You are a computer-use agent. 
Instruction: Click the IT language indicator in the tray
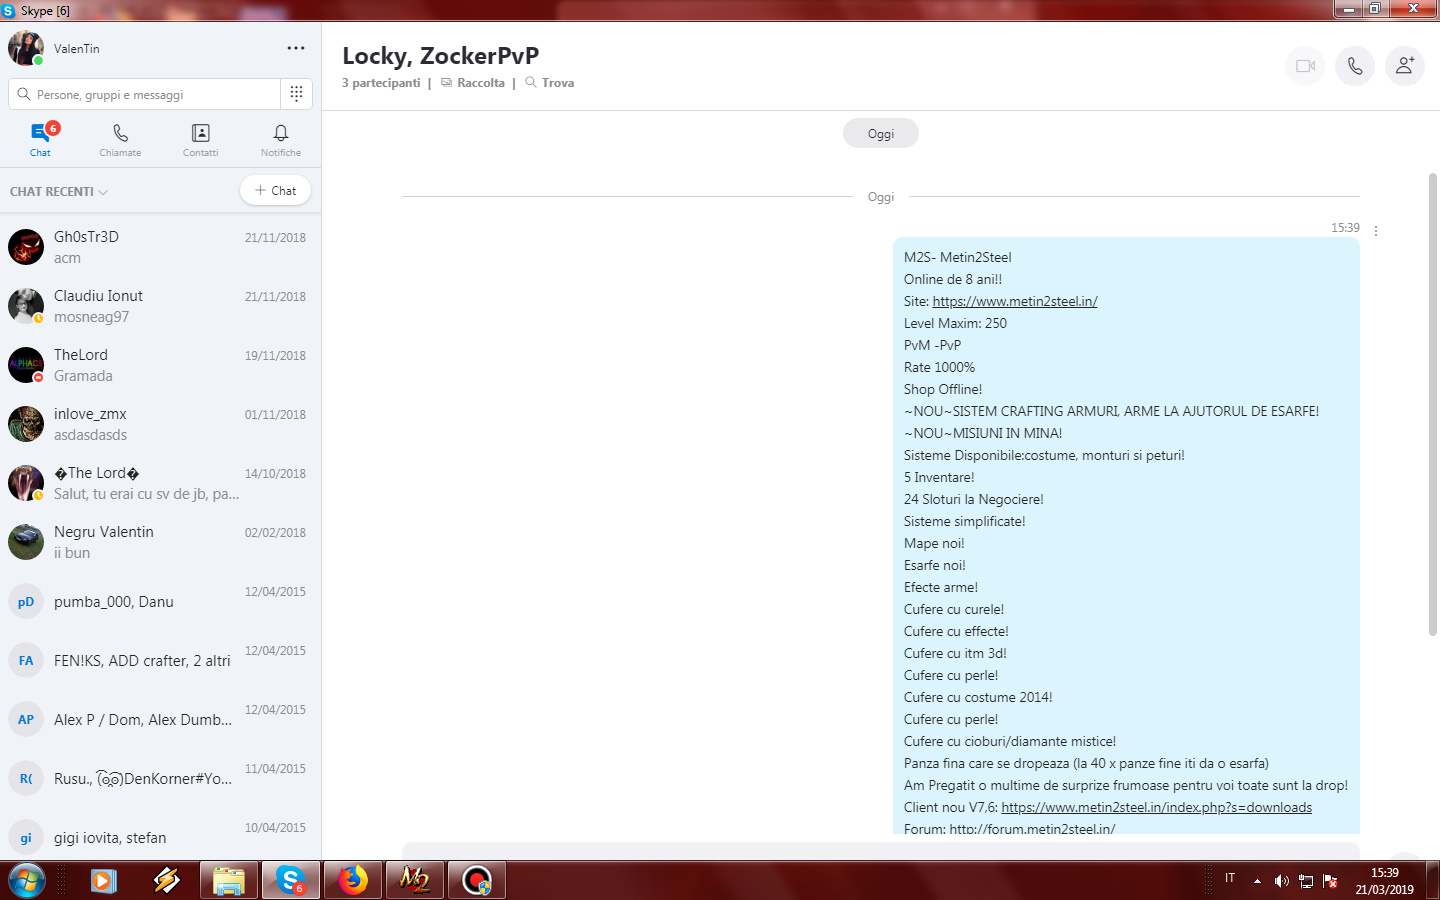point(1230,878)
